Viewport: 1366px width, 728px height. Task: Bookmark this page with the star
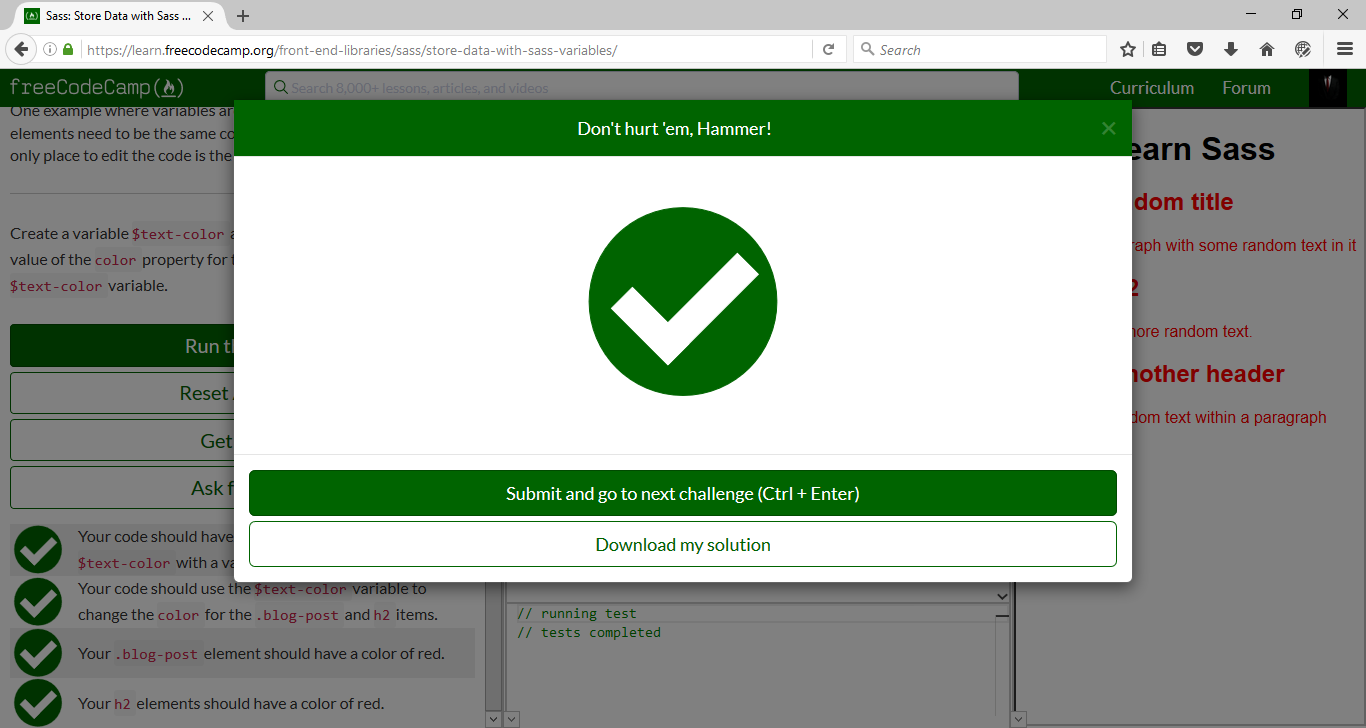(x=1127, y=48)
